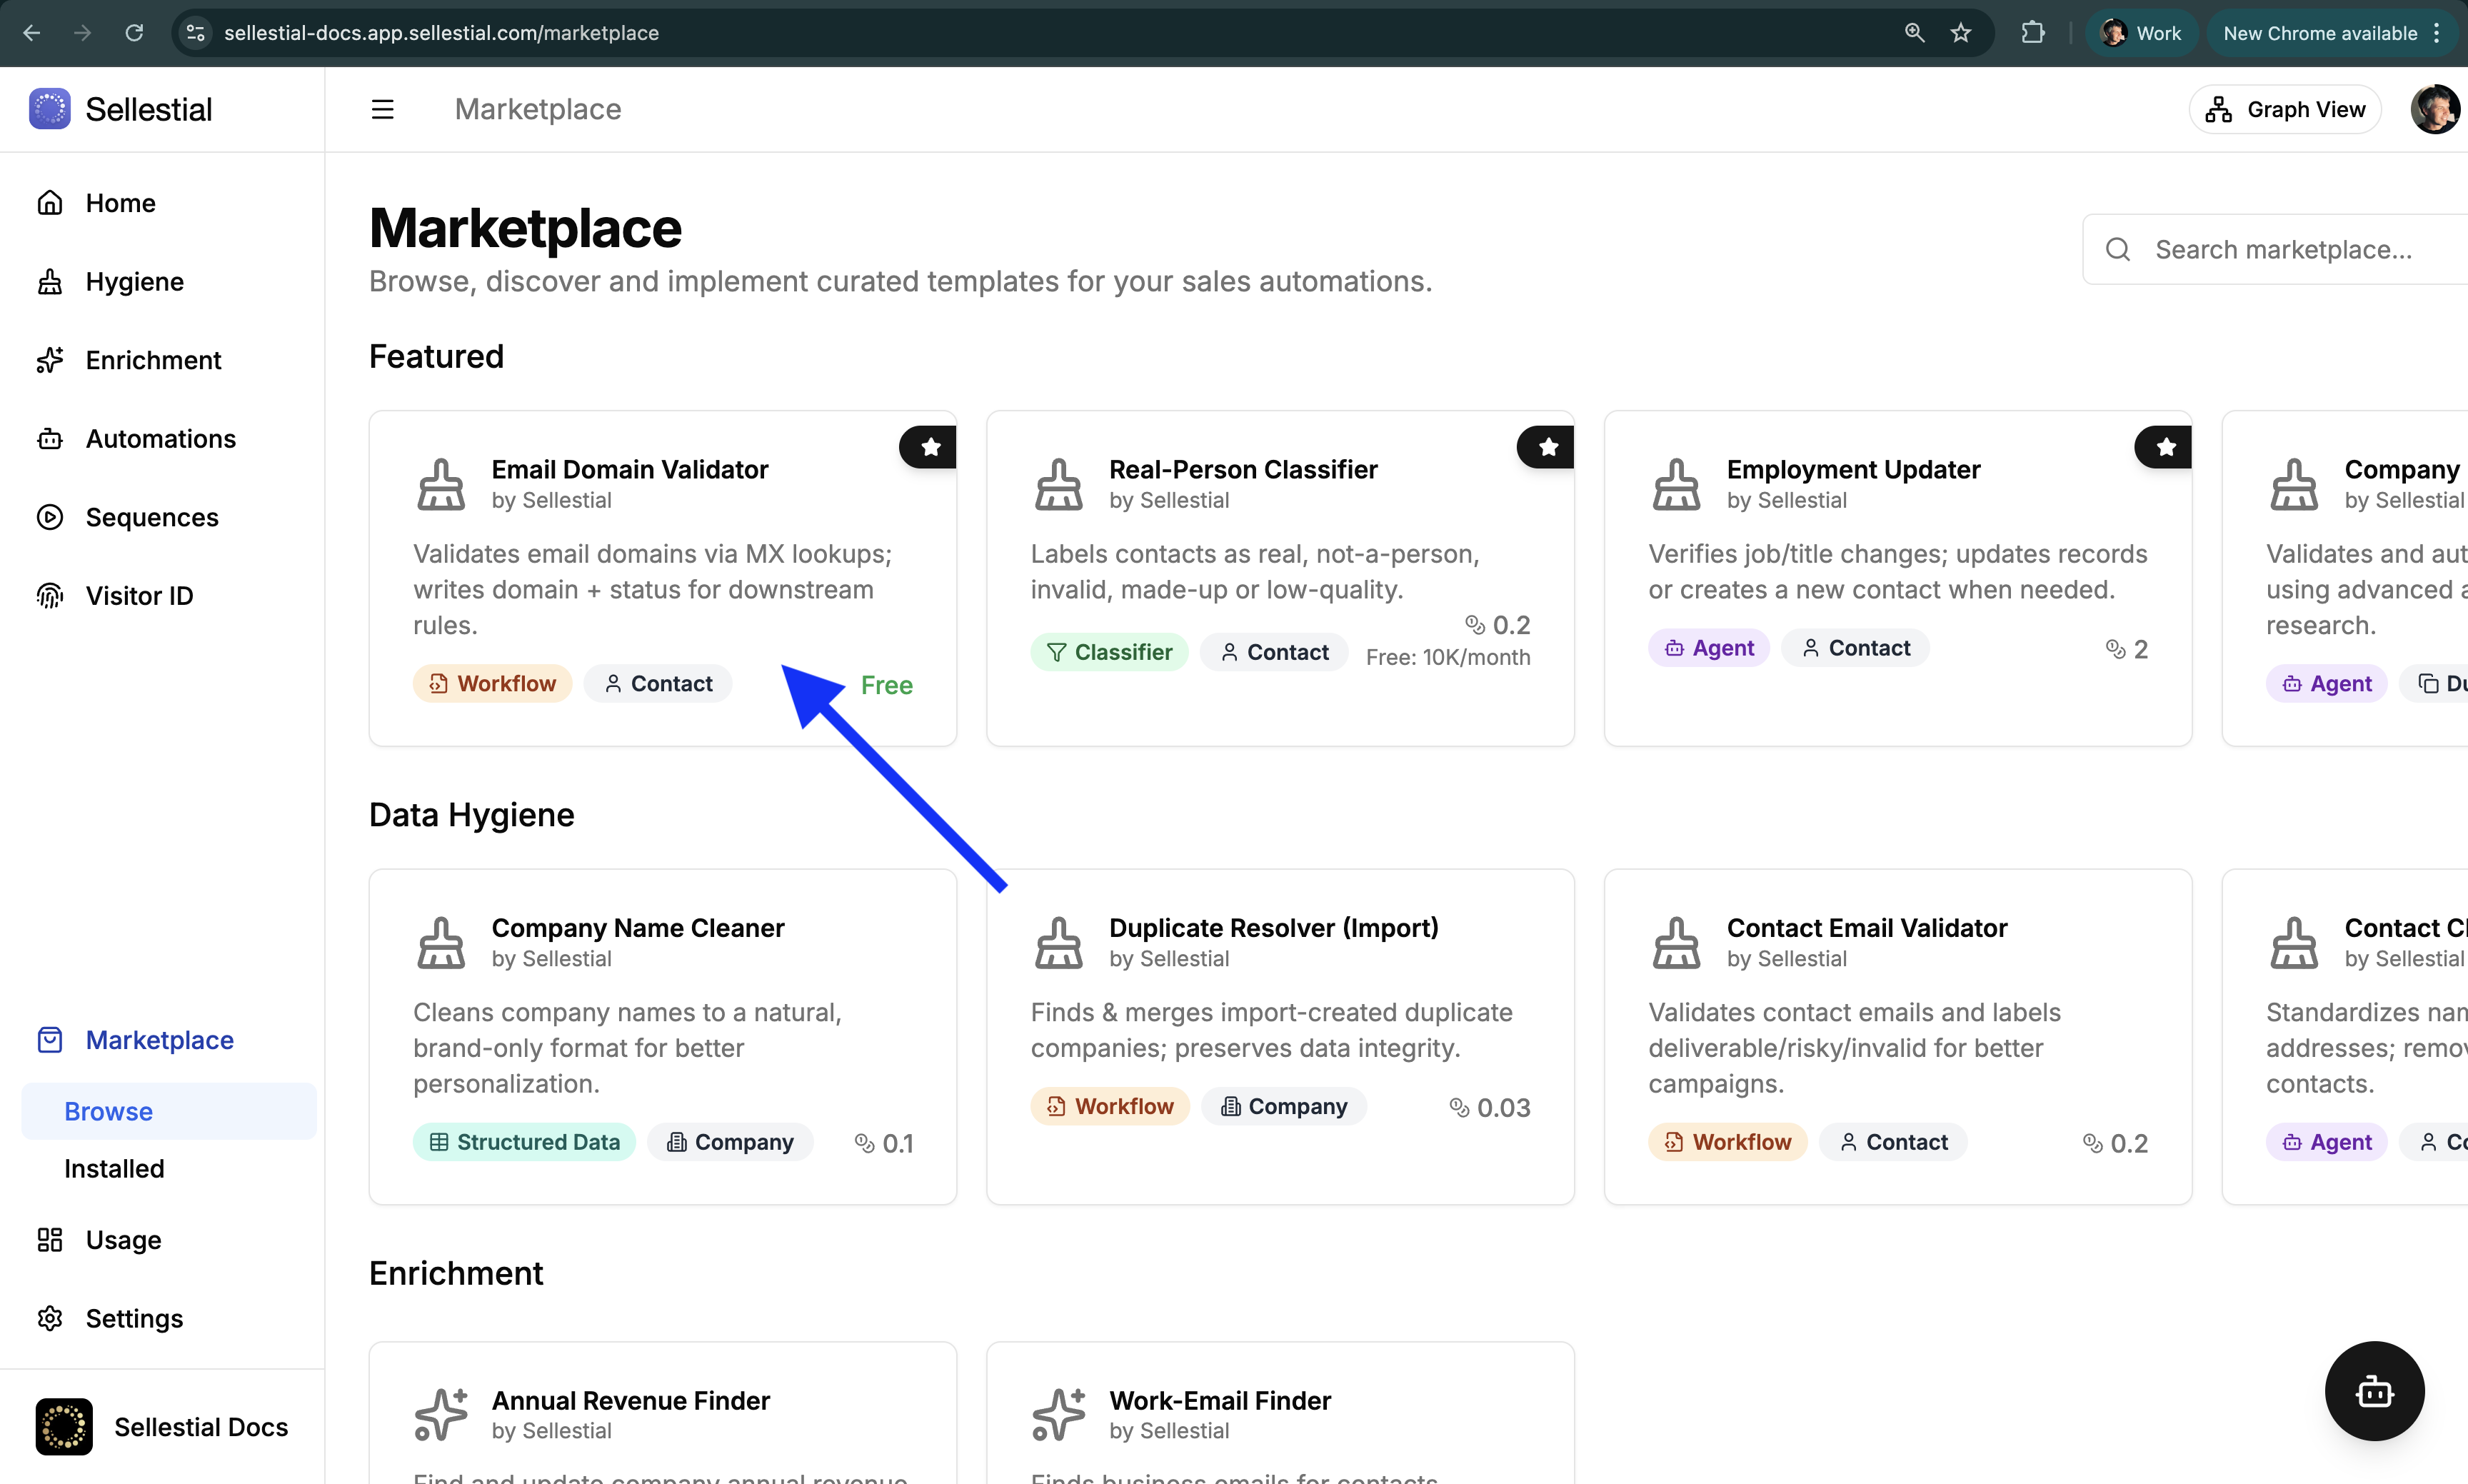Viewport: 2468px width, 1484px height.
Task: Collapse the sidebar with the hamburger icon
Action: coord(382,108)
